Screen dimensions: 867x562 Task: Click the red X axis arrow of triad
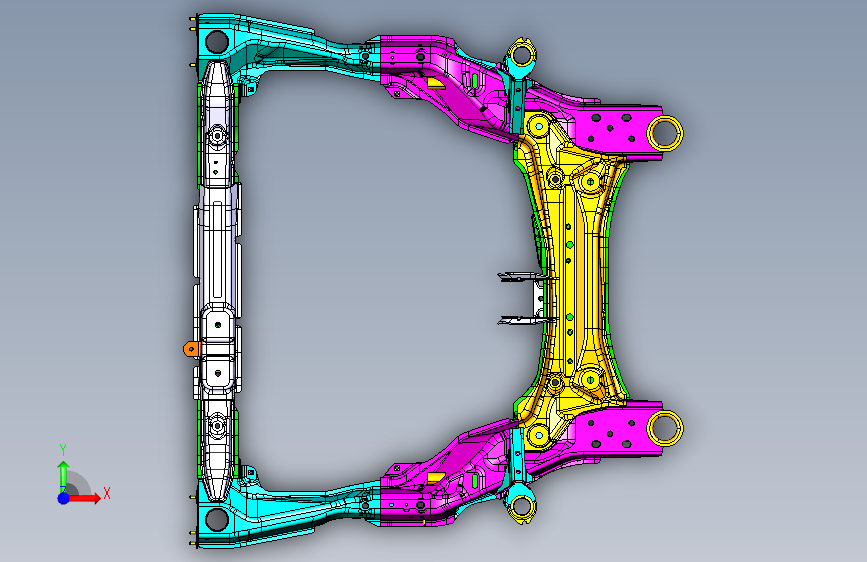86,498
